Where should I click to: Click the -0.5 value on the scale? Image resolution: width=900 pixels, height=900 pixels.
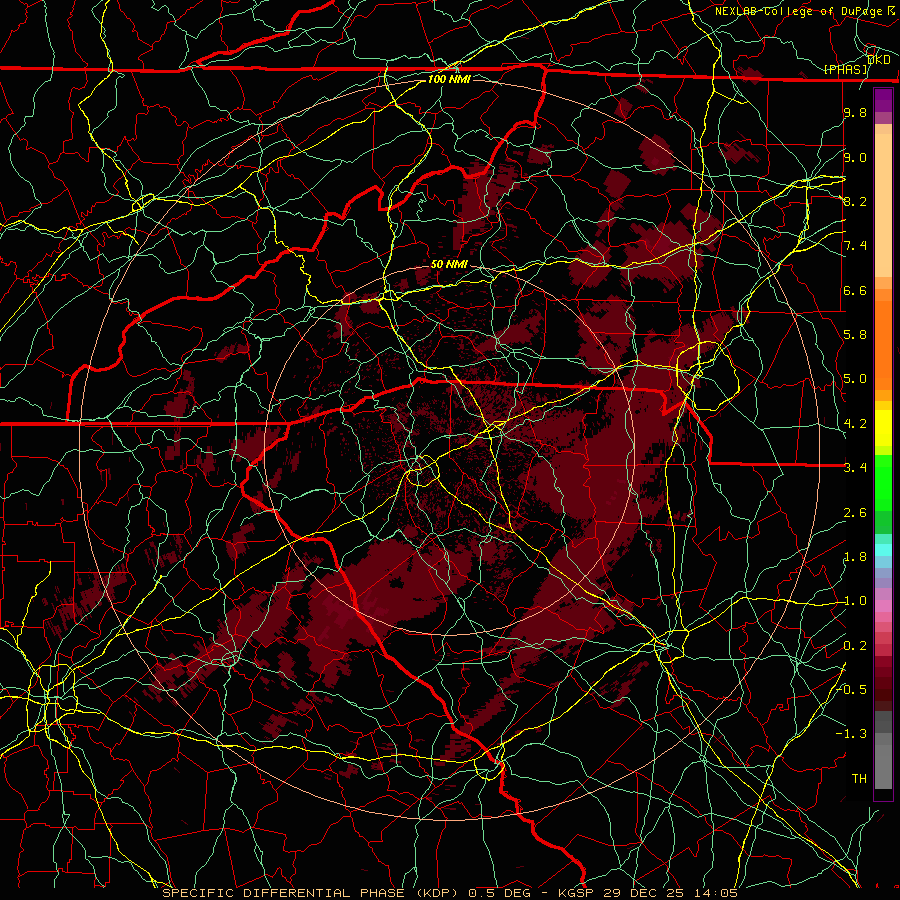851,690
